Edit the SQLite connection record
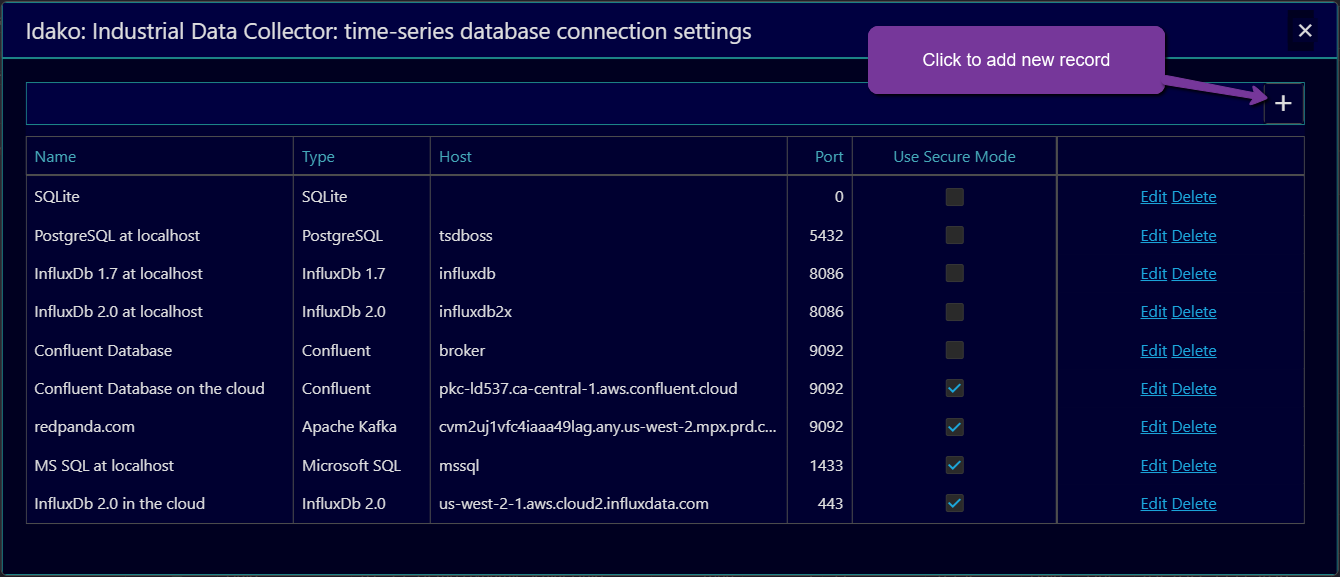 pyautogui.click(x=1153, y=197)
